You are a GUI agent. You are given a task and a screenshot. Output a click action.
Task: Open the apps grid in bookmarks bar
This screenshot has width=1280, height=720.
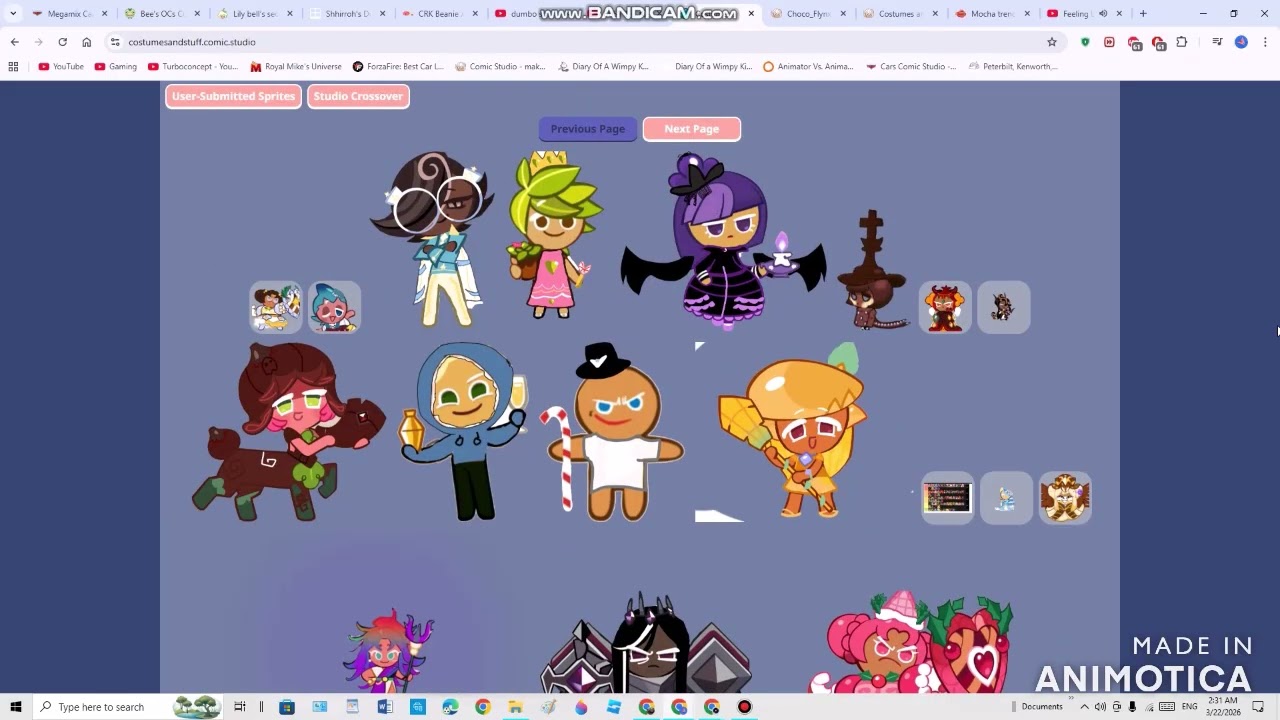(x=13, y=66)
